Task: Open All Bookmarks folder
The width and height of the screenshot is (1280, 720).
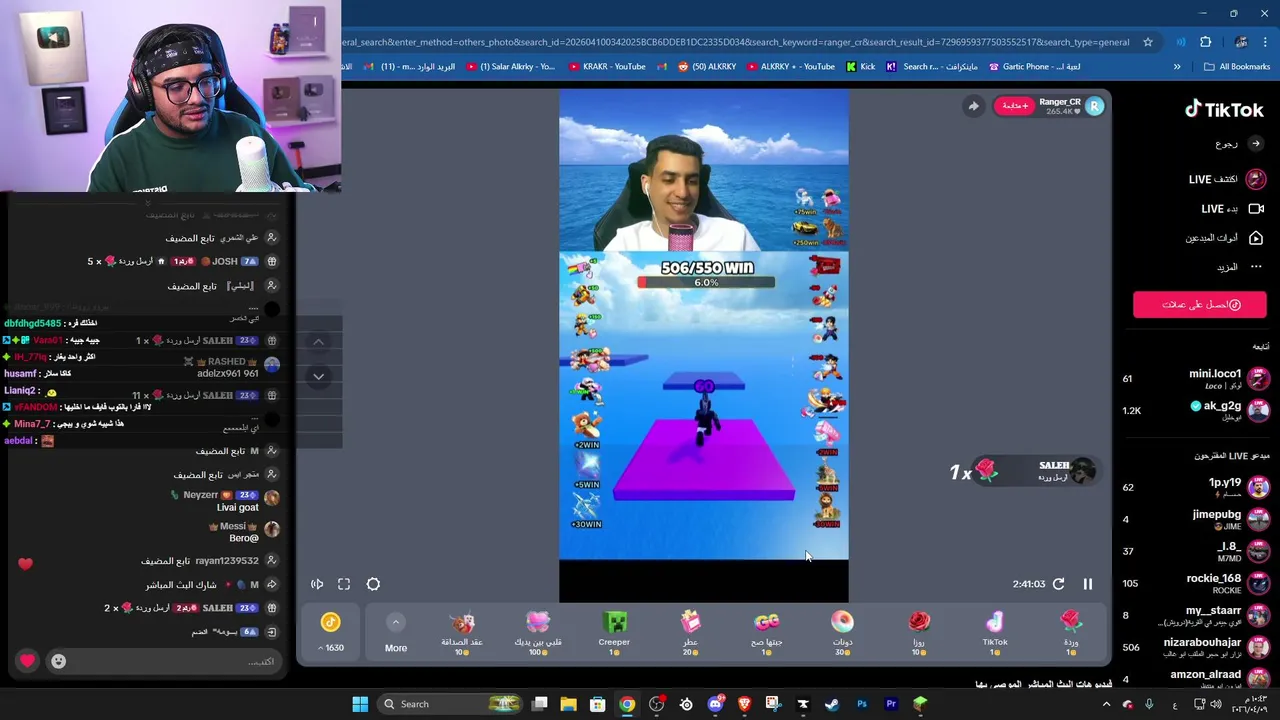Action: (x=1237, y=67)
